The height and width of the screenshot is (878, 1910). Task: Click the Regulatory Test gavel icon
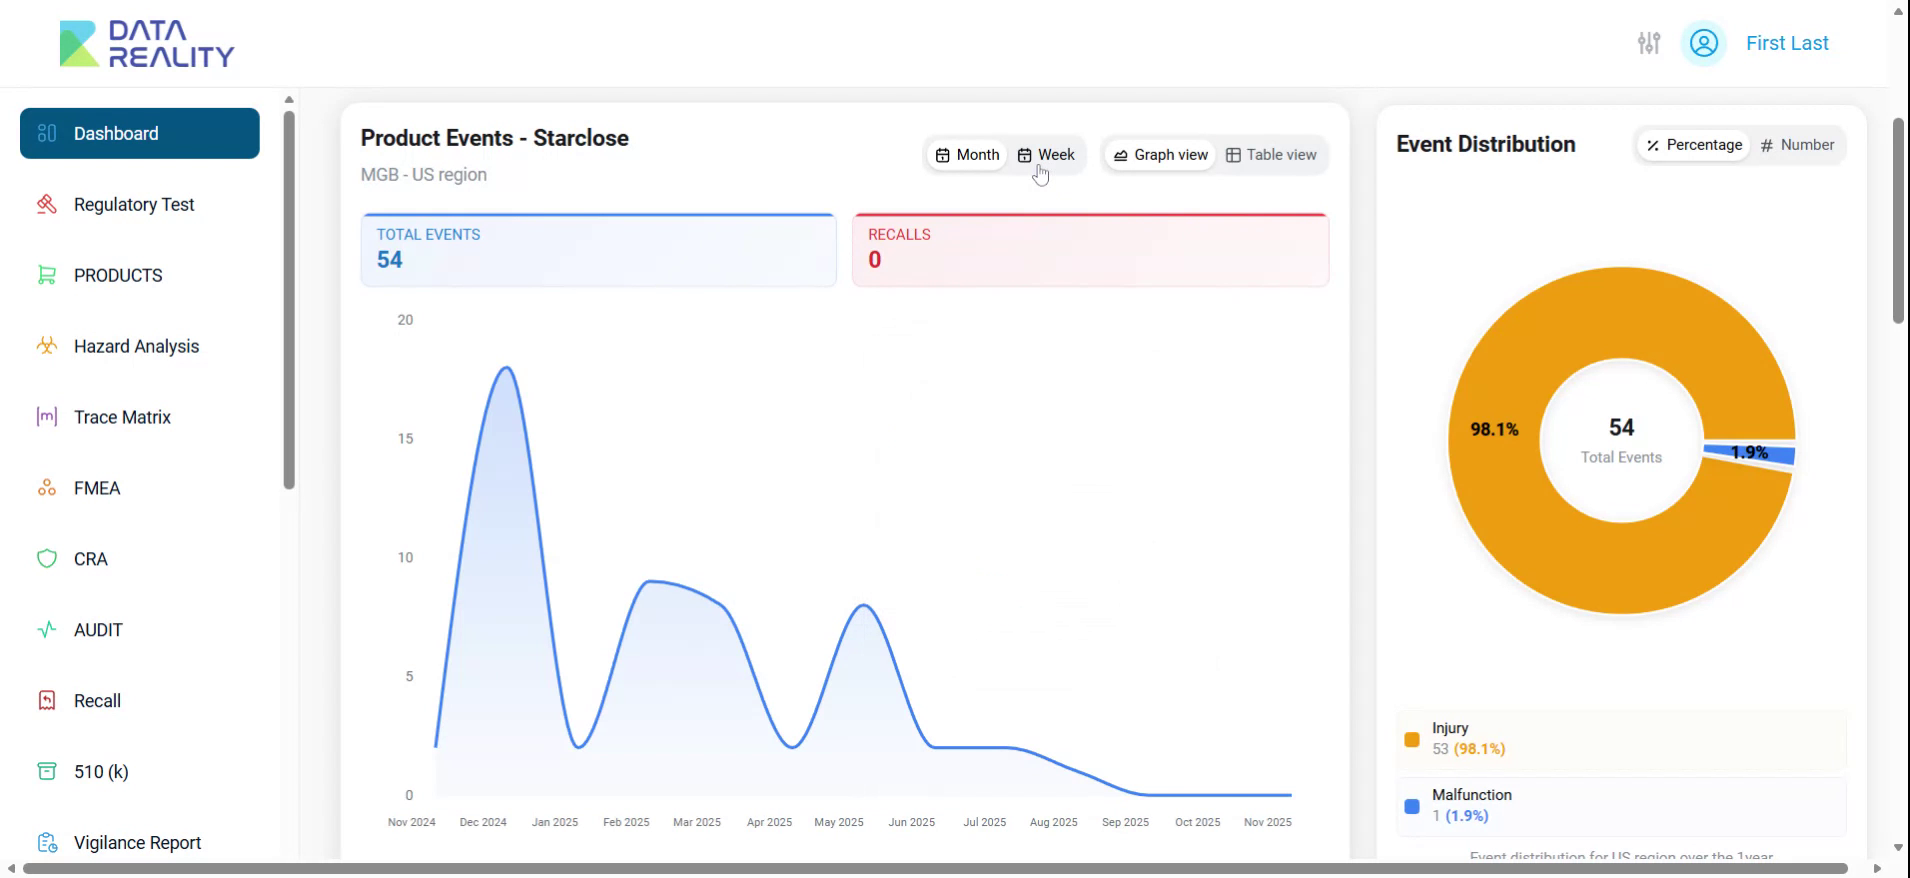(46, 205)
